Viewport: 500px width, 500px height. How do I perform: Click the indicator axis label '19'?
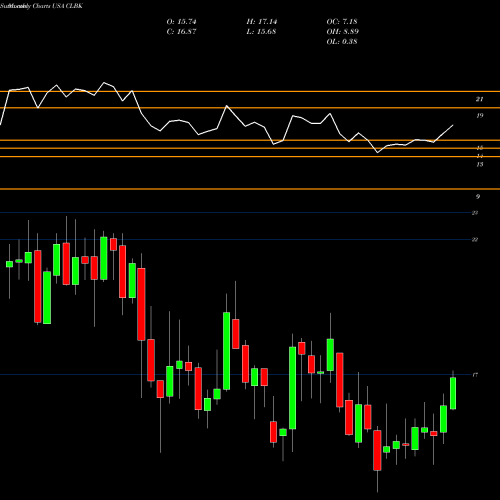pyautogui.click(x=479, y=116)
